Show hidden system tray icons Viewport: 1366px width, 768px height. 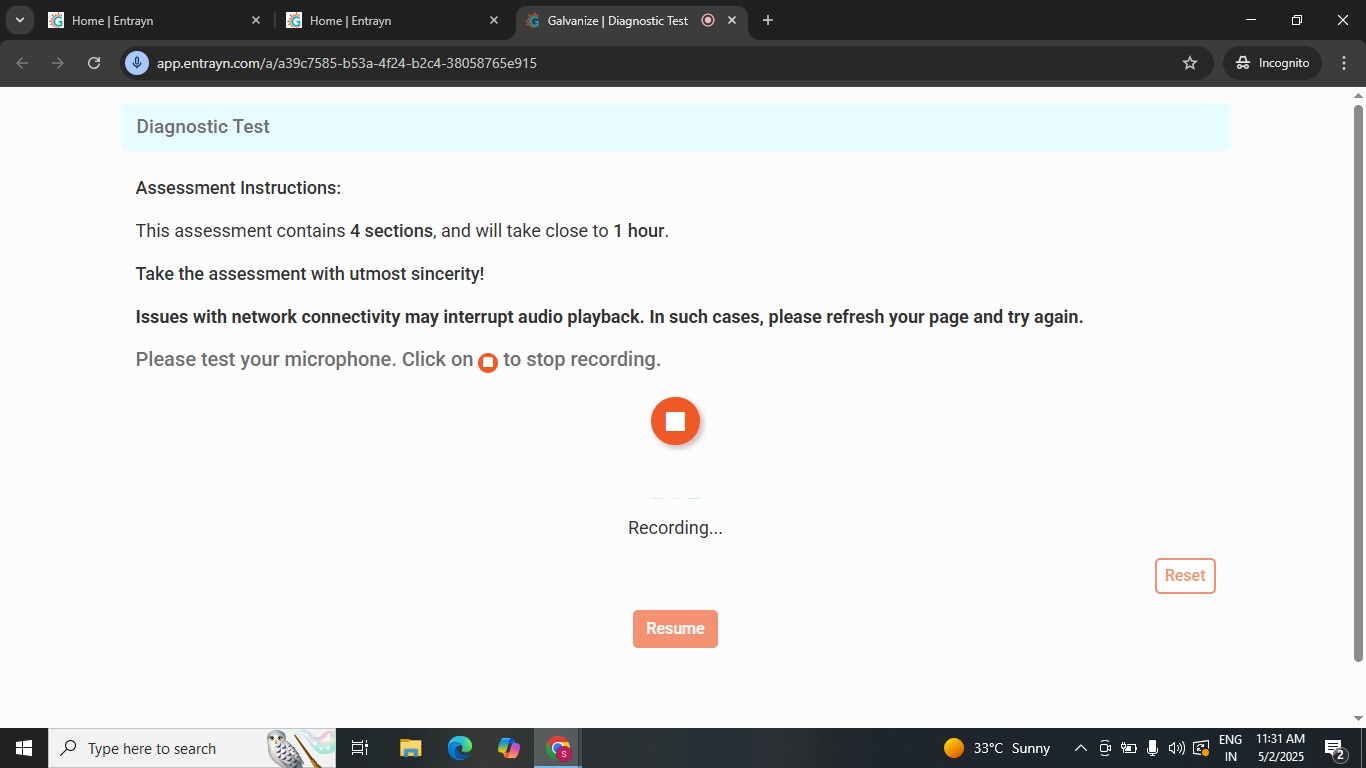coord(1080,748)
